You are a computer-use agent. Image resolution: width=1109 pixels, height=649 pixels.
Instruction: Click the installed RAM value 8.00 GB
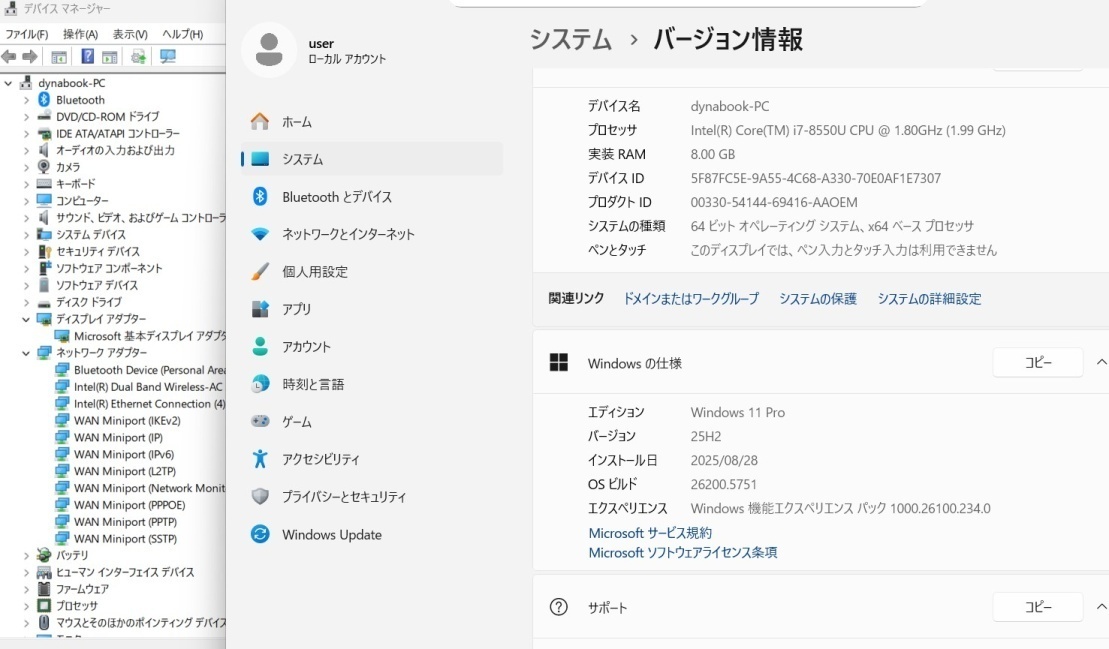tap(712, 154)
